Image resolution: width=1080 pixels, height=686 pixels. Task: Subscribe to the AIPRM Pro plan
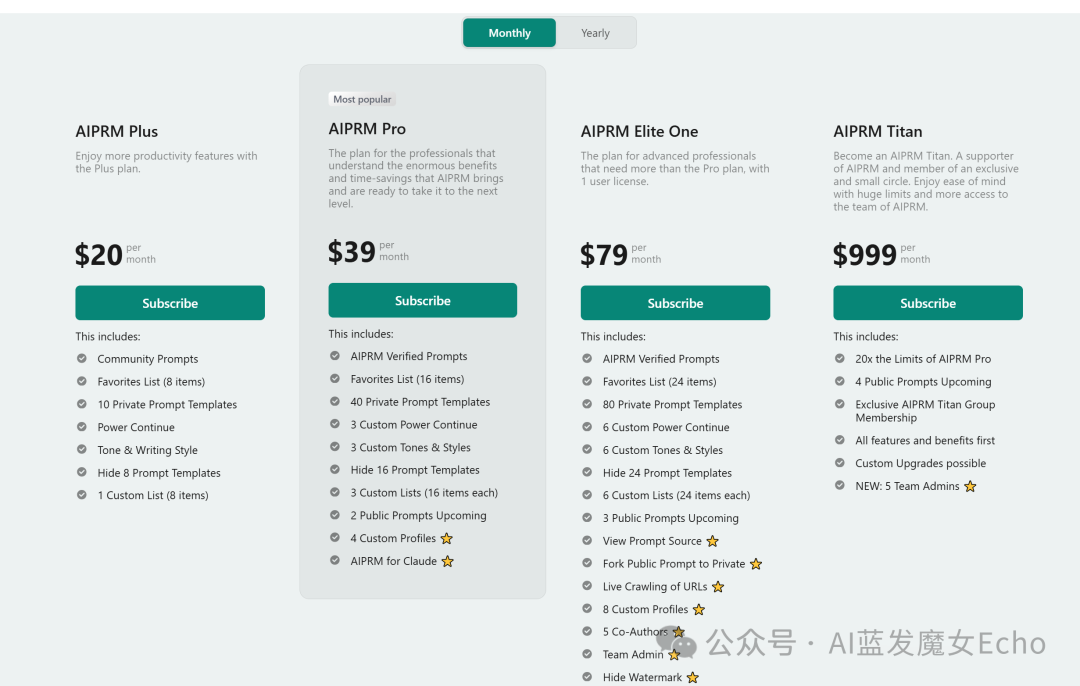[422, 300]
